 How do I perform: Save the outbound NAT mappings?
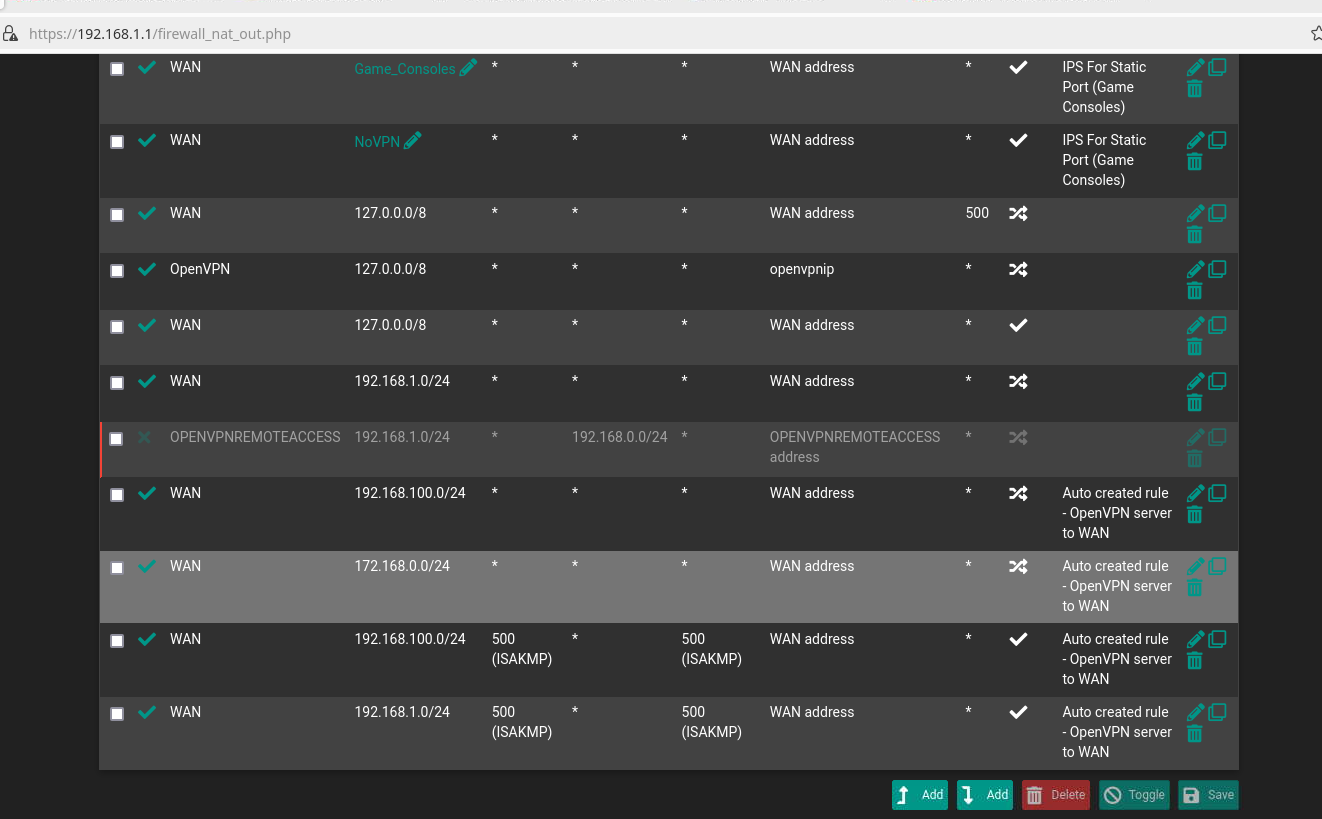1208,795
